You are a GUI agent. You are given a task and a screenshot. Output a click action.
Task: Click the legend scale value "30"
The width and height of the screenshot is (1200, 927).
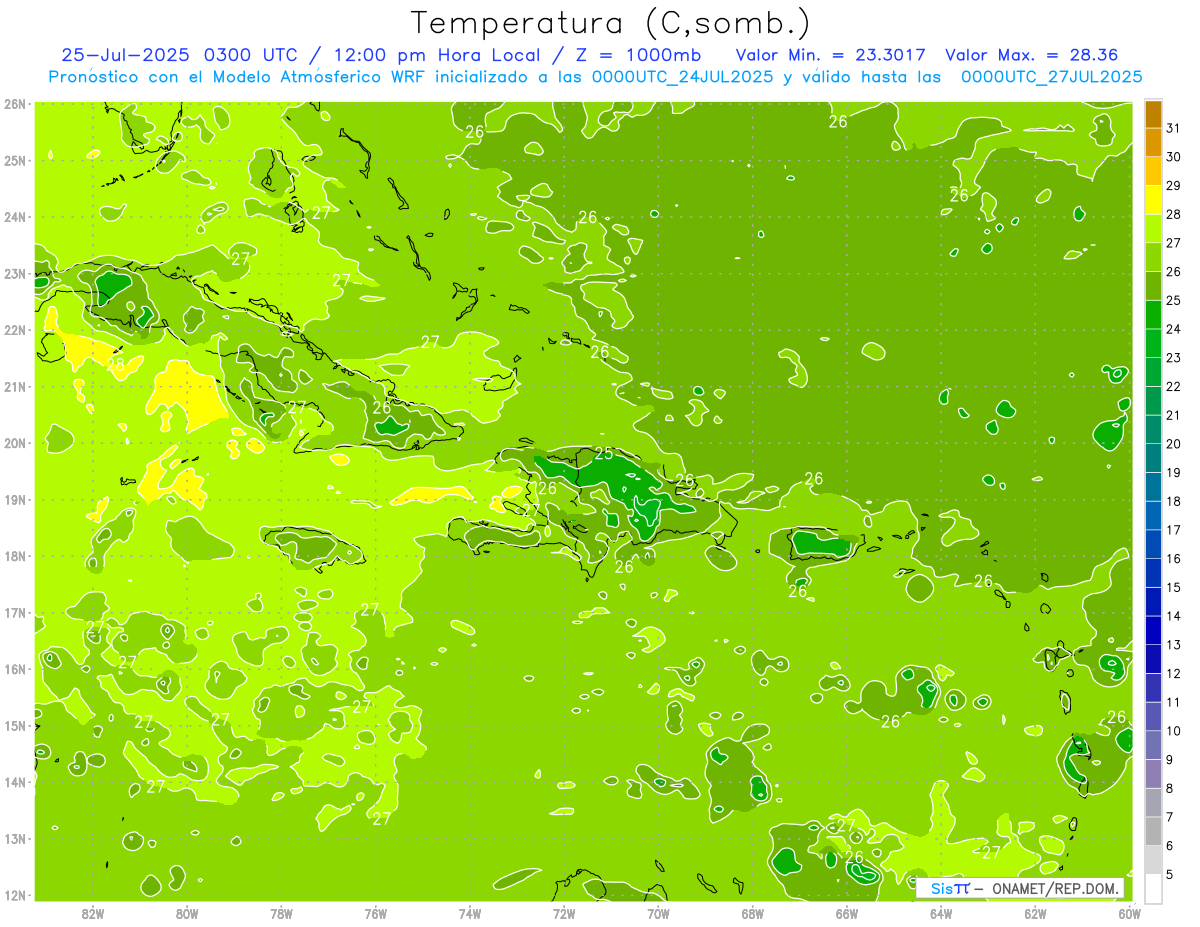(1174, 157)
